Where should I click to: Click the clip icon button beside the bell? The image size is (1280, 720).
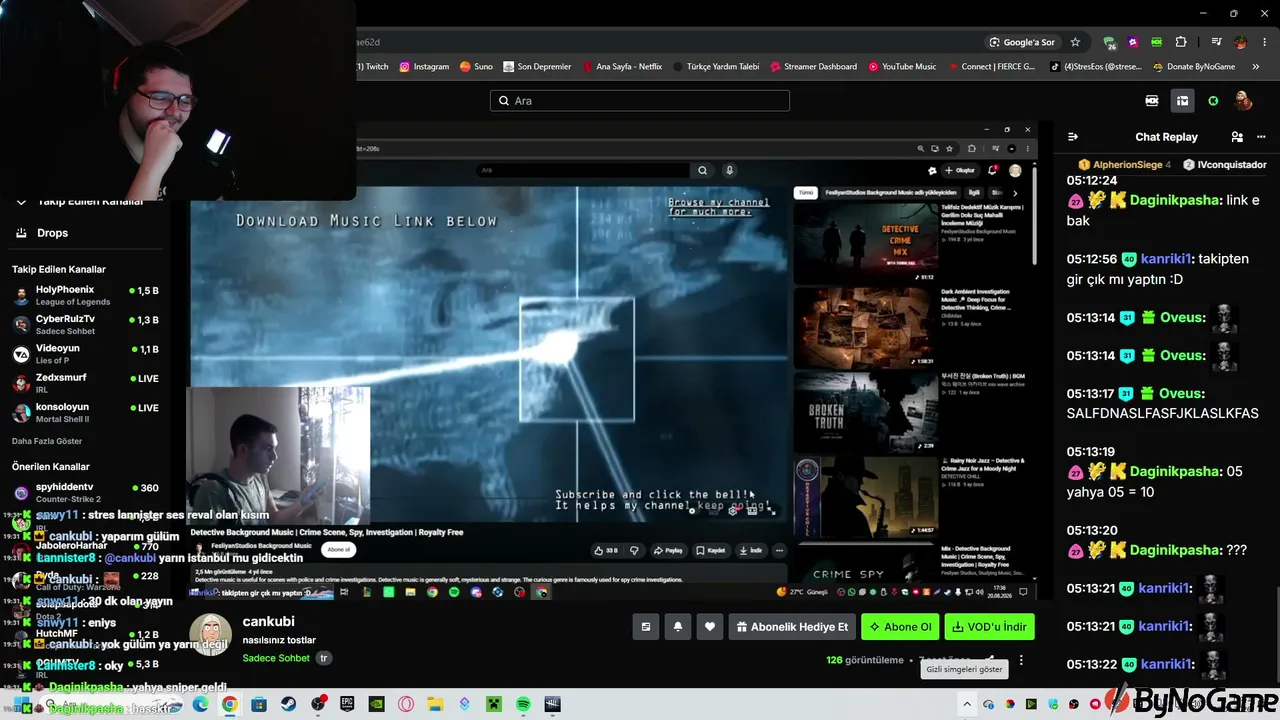click(646, 627)
